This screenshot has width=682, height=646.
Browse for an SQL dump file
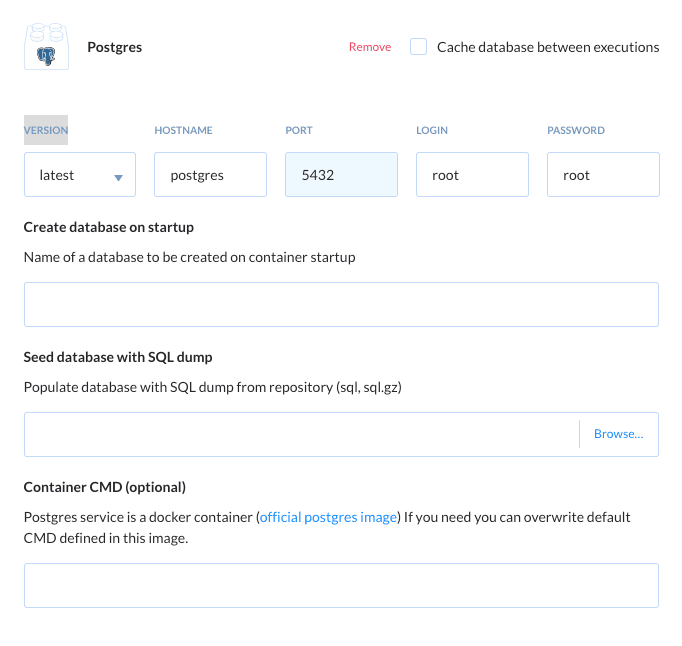618,434
